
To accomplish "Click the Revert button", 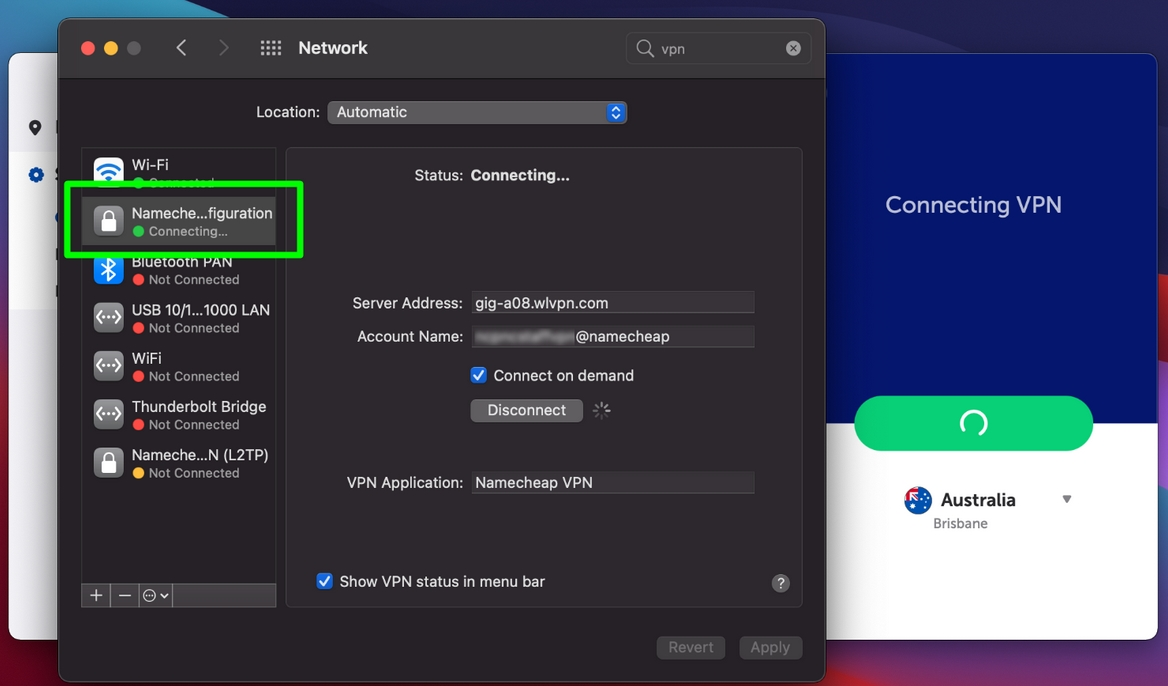I will 691,647.
